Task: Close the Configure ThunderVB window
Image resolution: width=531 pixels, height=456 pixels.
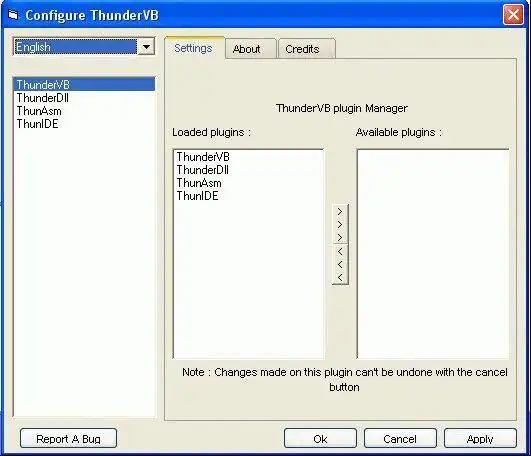Action: click(513, 15)
